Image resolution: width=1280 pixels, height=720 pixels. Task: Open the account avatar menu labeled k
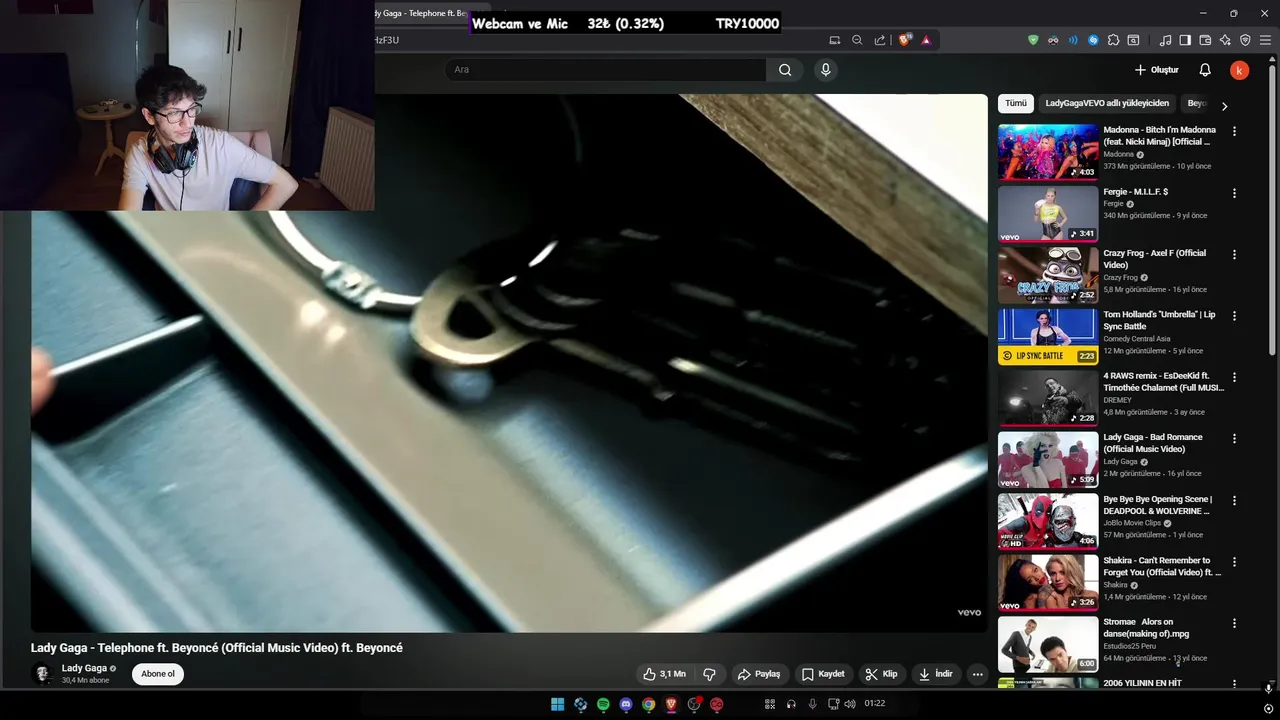[1239, 70]
